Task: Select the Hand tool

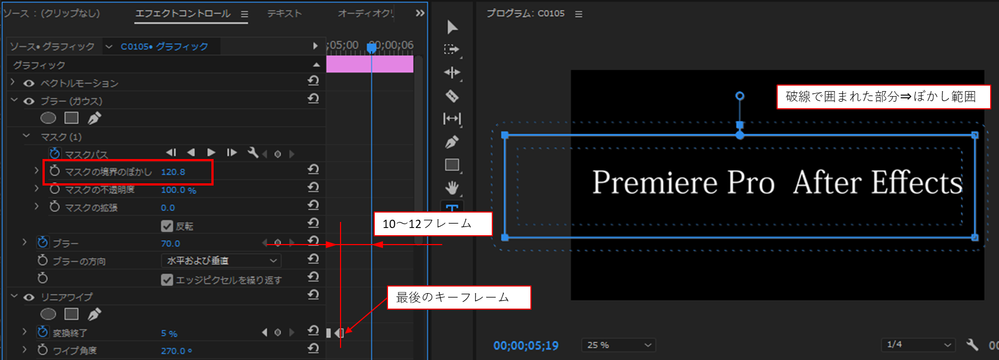Action: tap(452, 187)
